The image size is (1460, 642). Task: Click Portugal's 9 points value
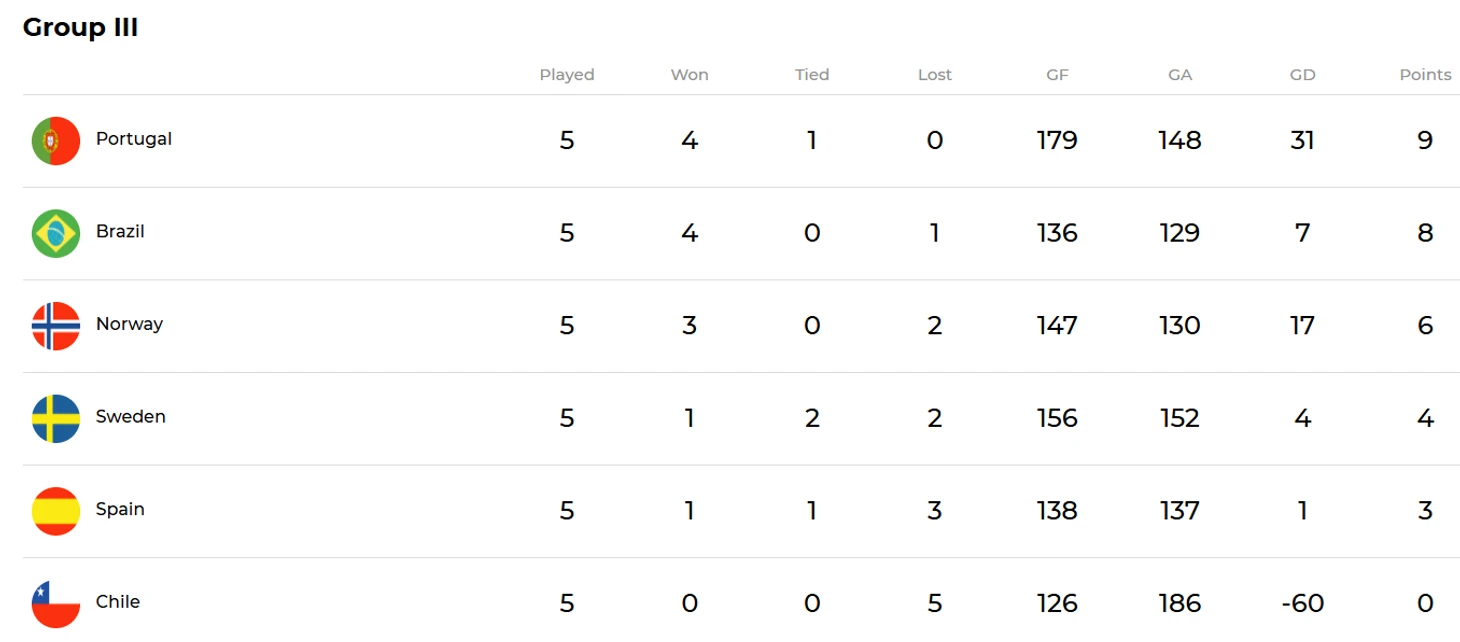tap(1425, 140)
